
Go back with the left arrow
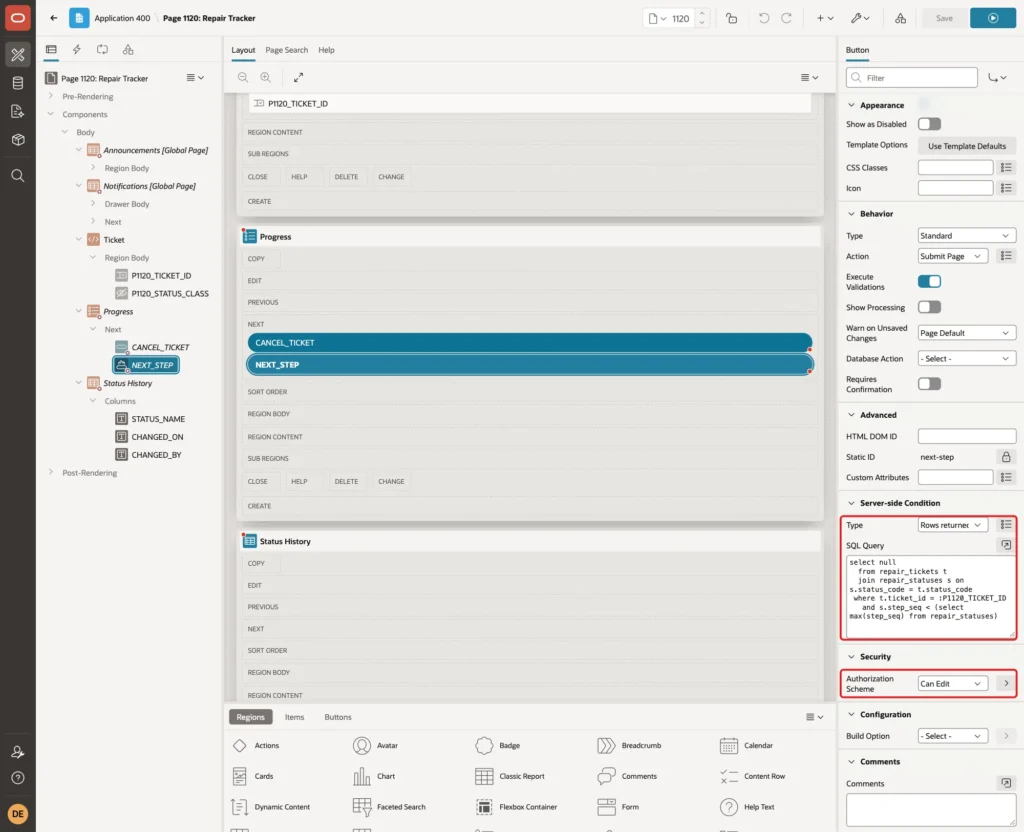tap(54, 18)
